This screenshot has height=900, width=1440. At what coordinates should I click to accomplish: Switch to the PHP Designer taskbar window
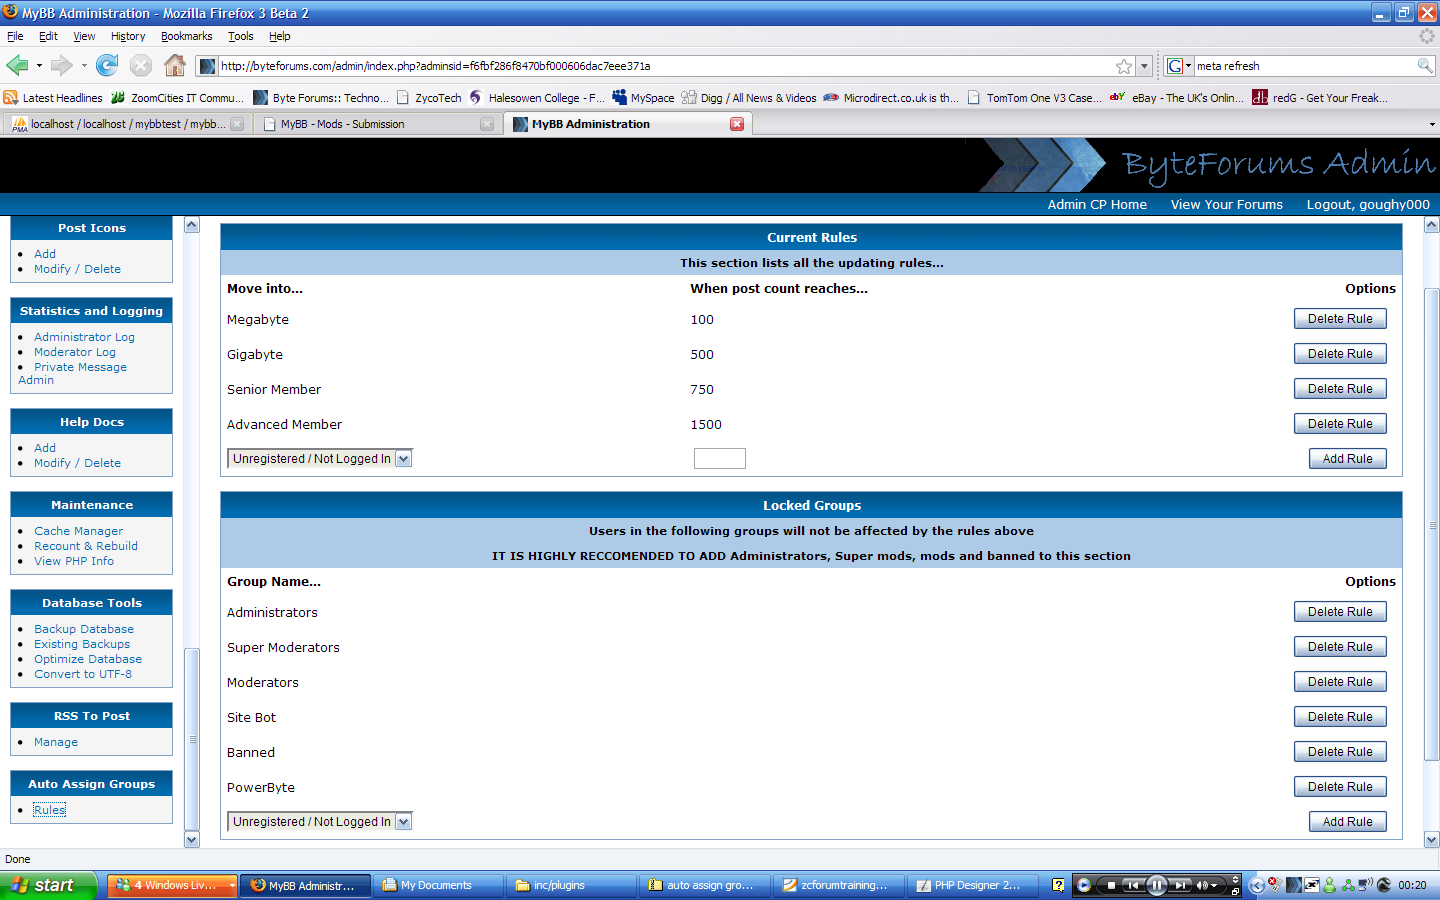972,885
